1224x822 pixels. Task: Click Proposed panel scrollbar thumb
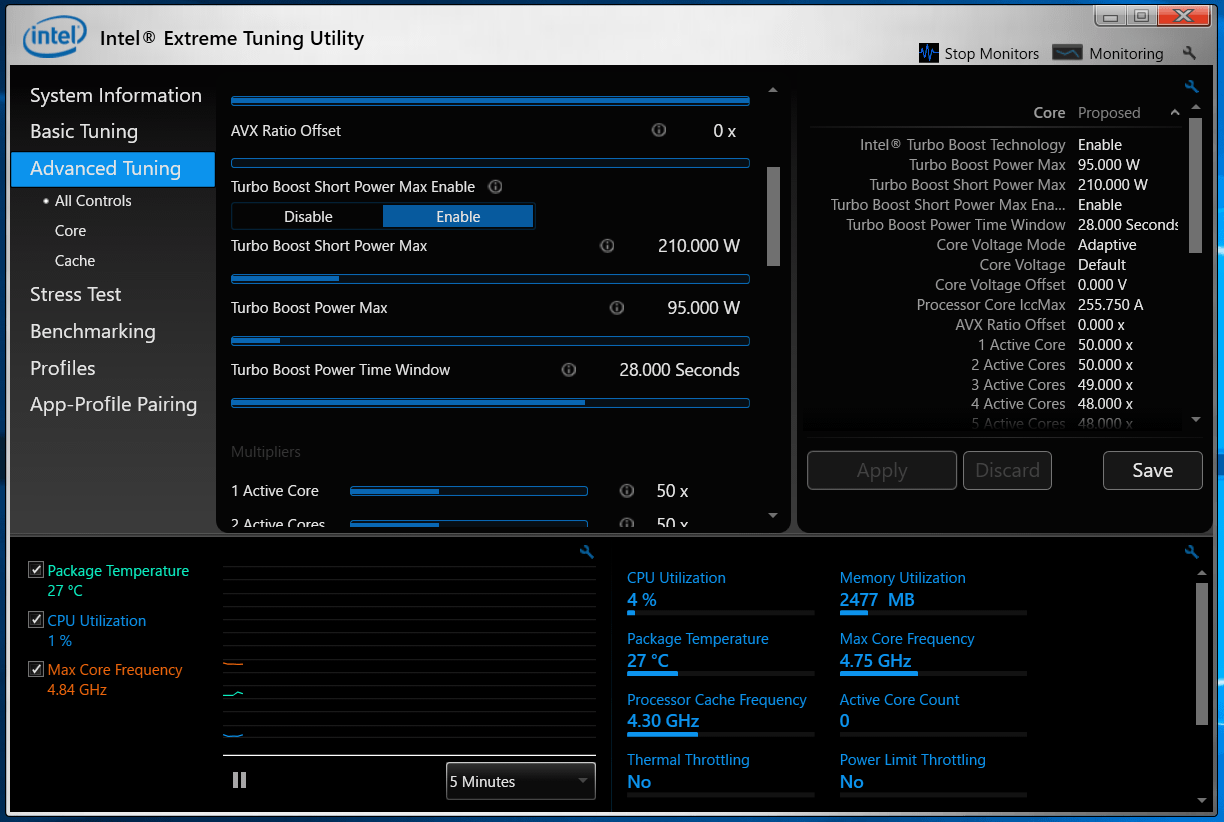click(1196, 185)
